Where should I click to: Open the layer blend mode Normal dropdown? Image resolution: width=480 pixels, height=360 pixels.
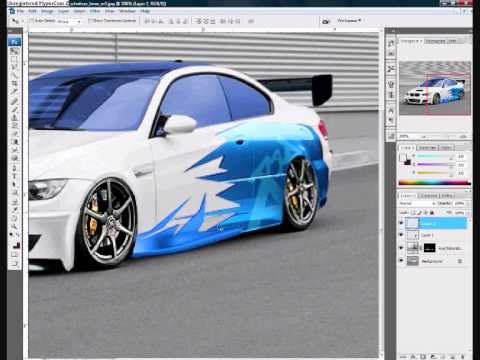pyautogui.click(x=418, y=203)
